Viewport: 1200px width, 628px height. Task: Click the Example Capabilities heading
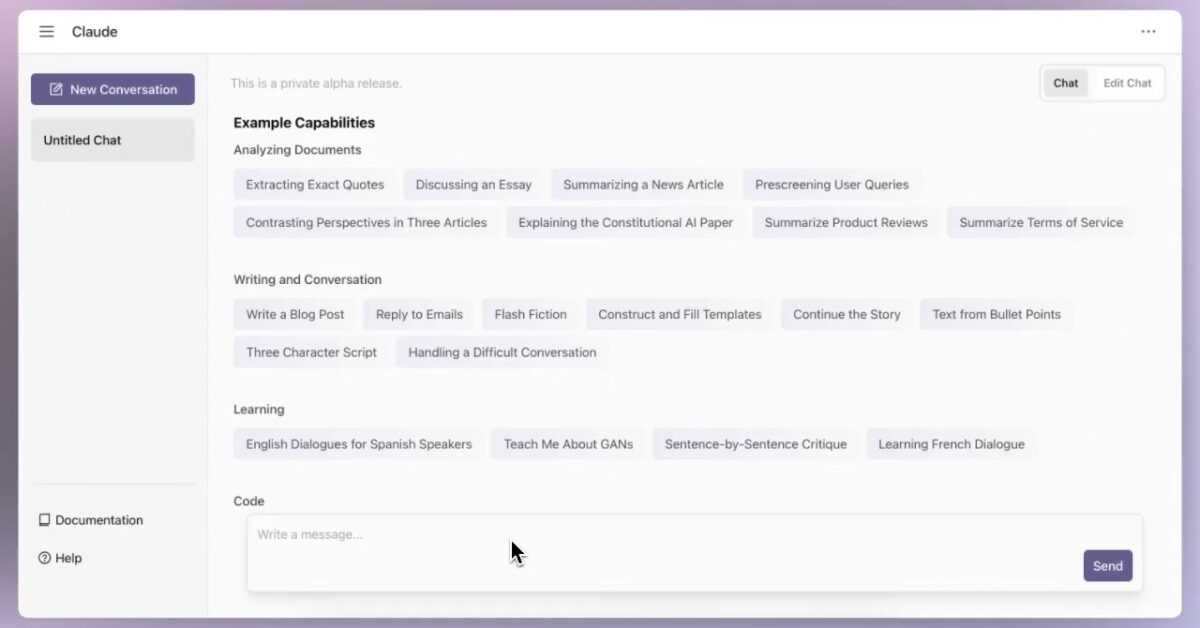(304, 123)
